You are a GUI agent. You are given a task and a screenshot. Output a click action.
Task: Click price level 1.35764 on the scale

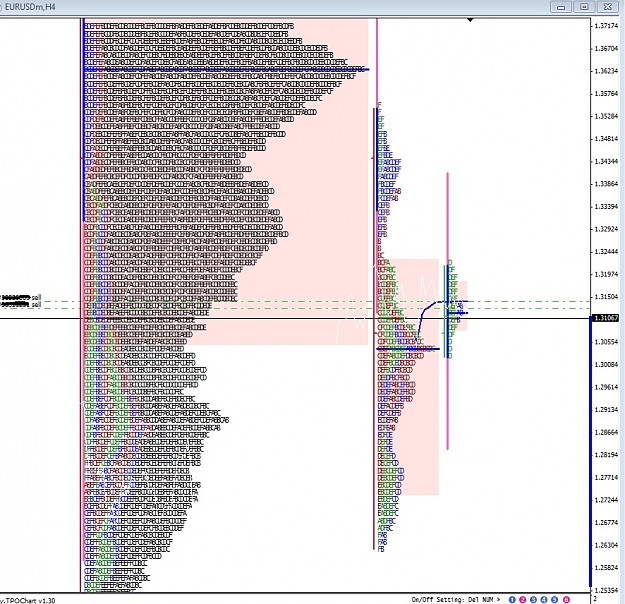606,94
